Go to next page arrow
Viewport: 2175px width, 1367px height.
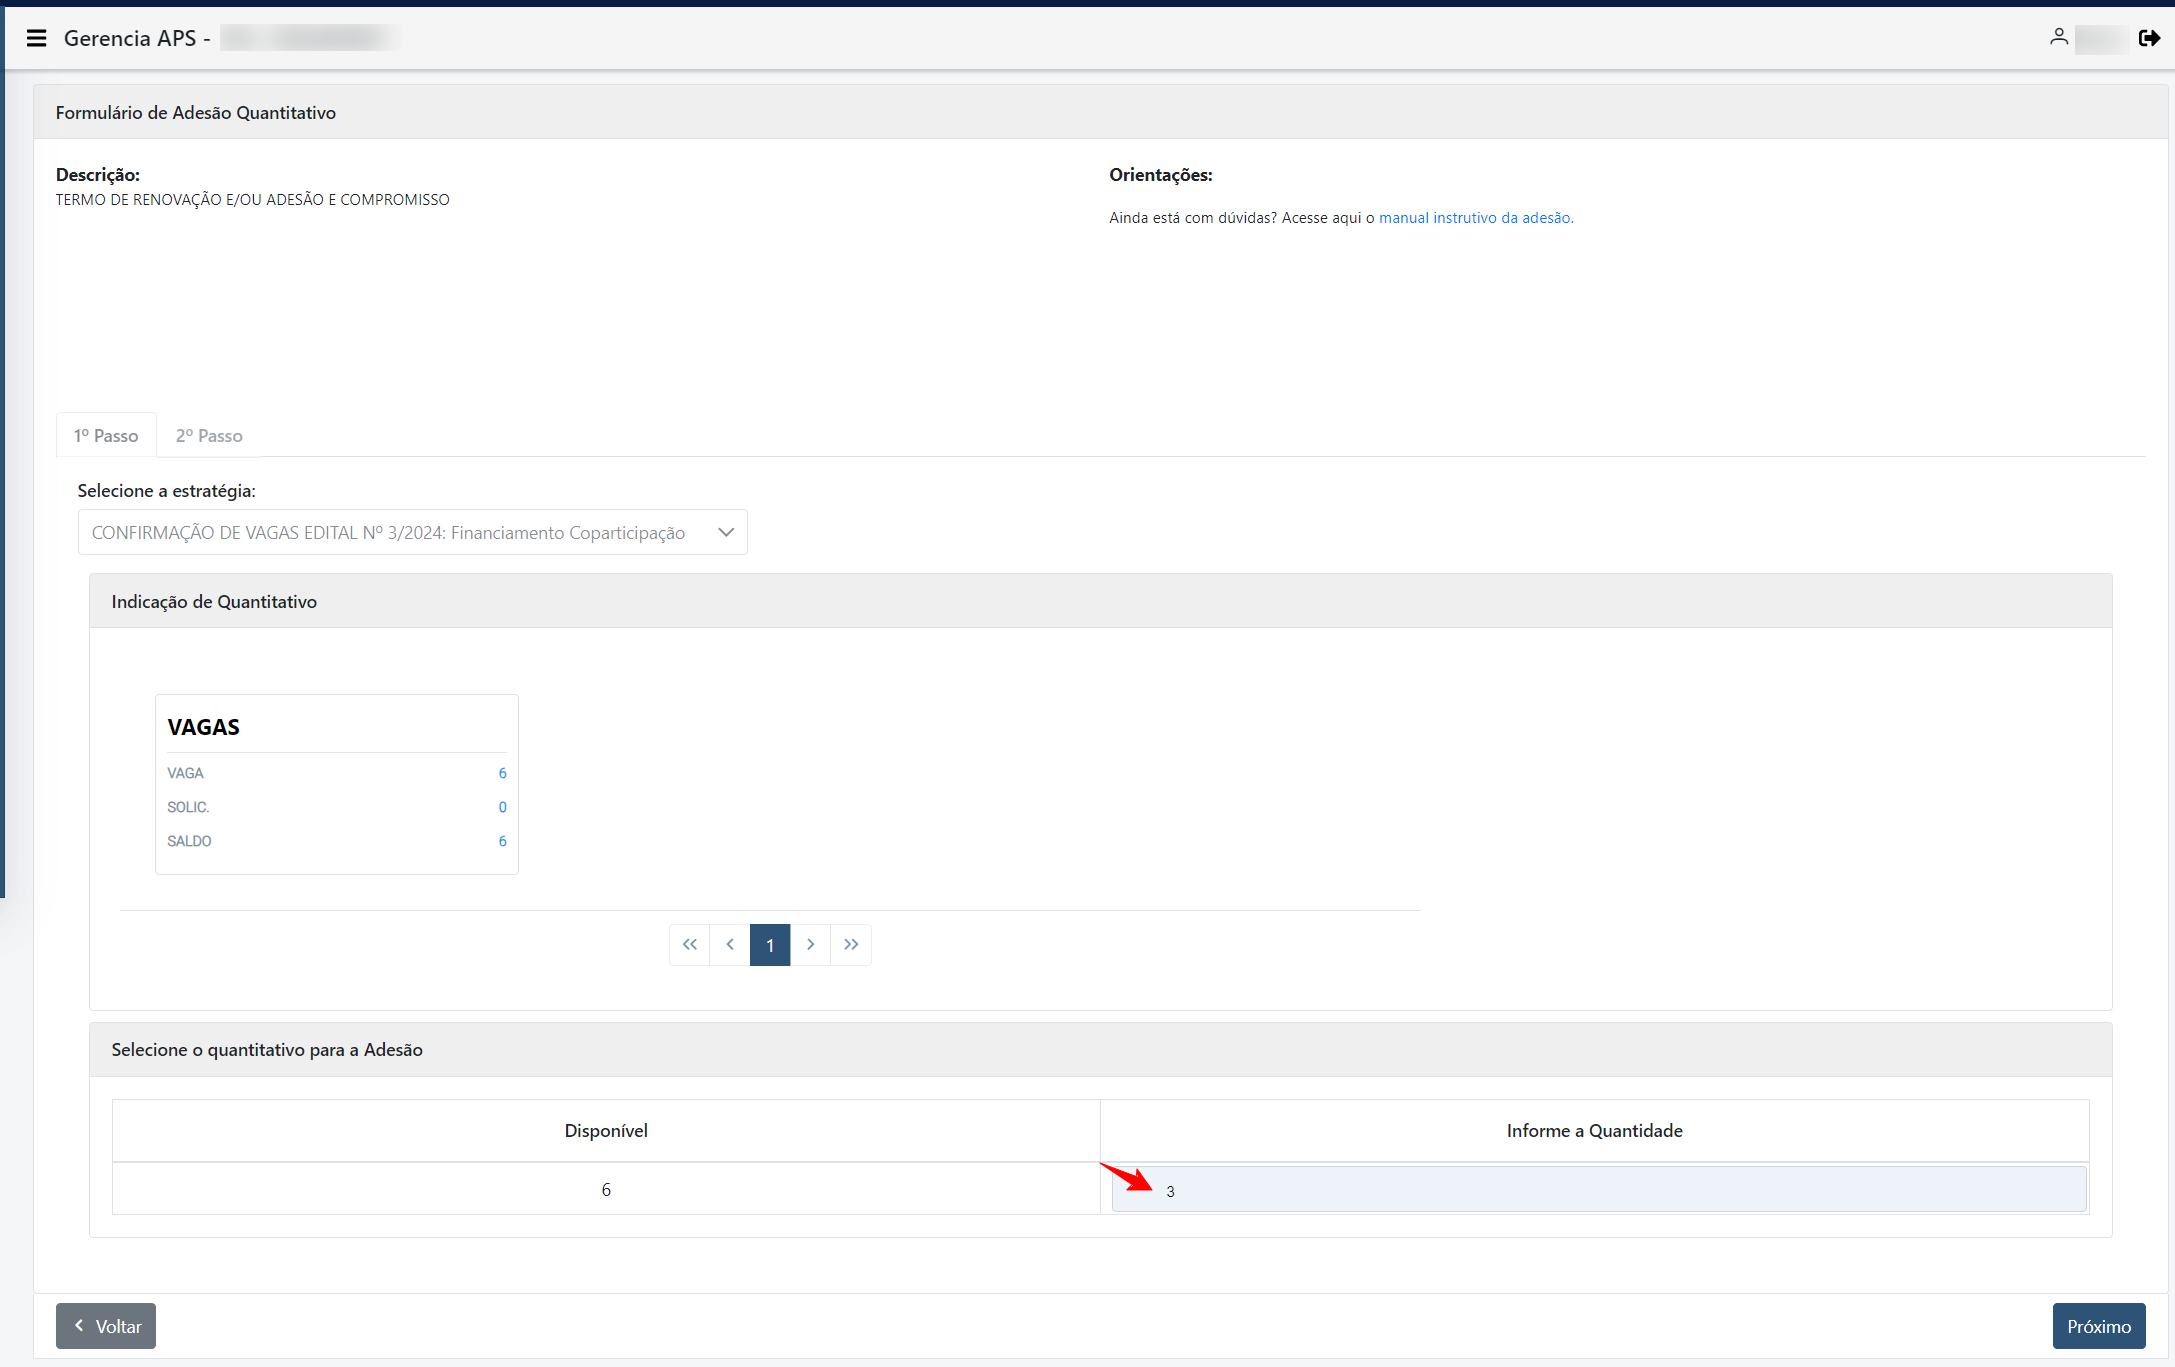click(810, 944)
